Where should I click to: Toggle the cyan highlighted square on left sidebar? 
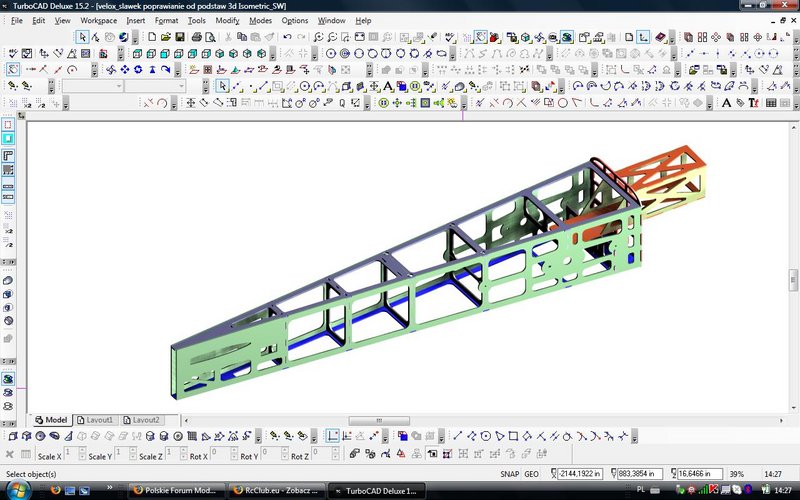(8, 139)
